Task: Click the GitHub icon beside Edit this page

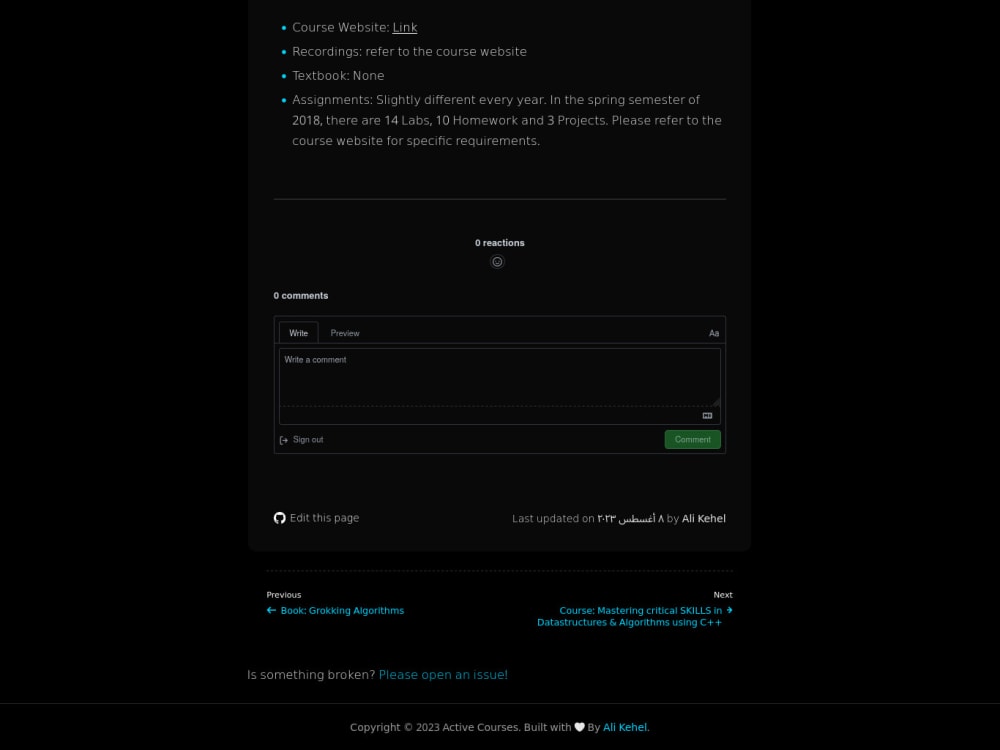Action: pyautogui.click(x=280, y=517)
